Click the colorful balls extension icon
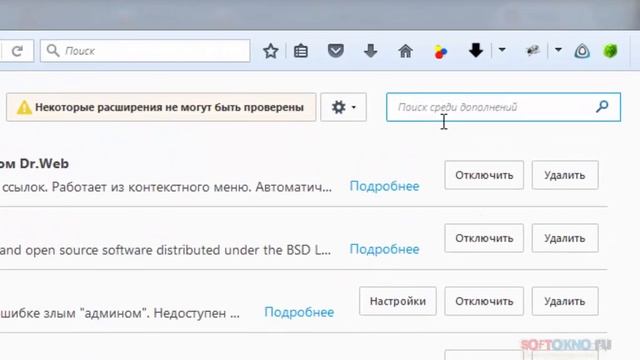Screen dimensions: 640x360 point(440,52)
